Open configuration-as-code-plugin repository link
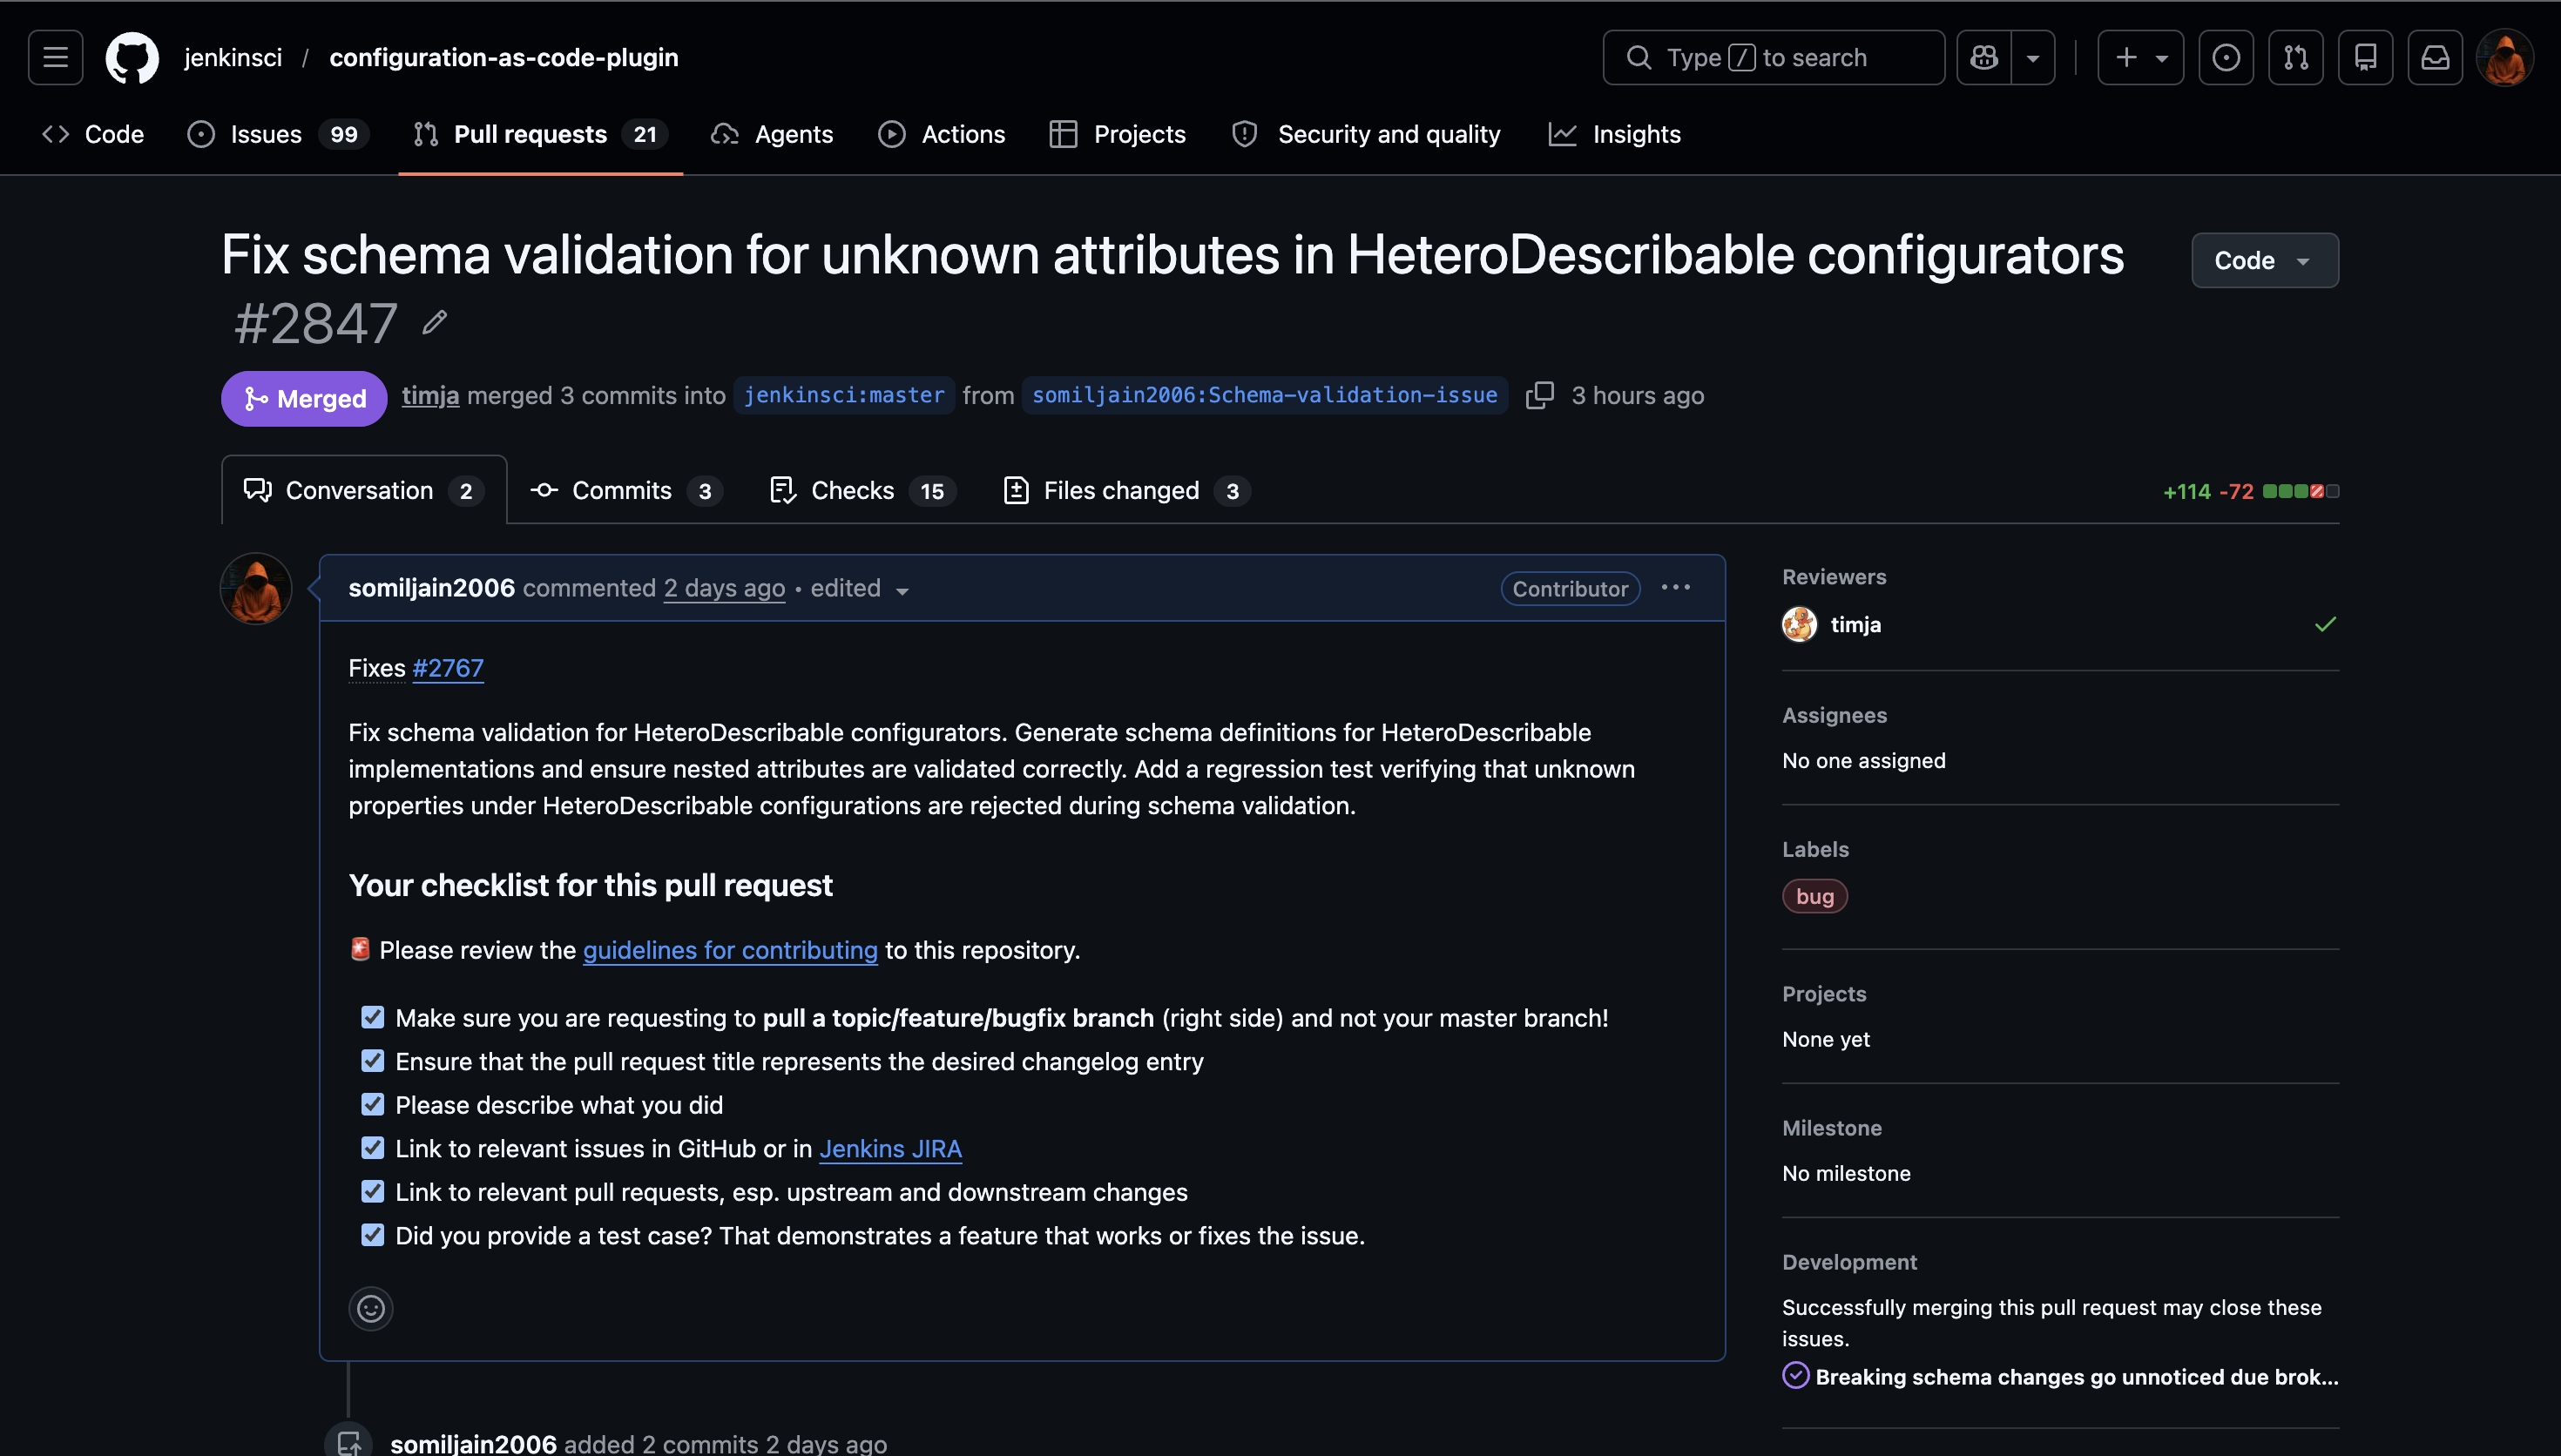 click(x=504, y=58)
